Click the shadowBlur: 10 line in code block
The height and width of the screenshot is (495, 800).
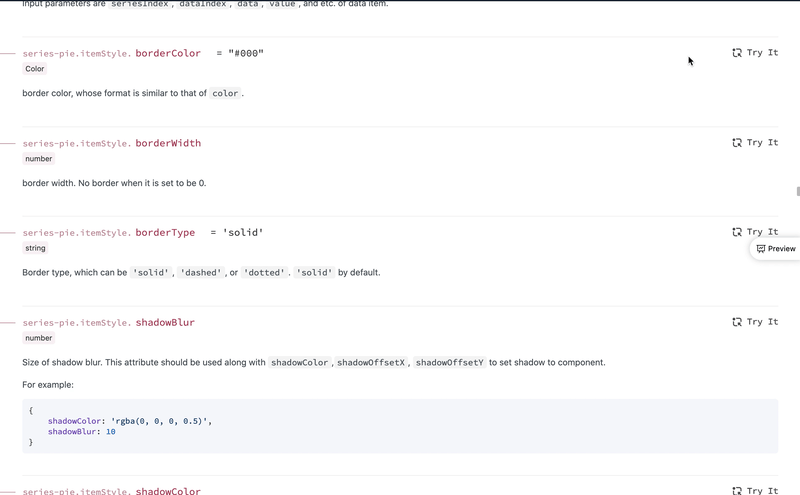[82, 432]
